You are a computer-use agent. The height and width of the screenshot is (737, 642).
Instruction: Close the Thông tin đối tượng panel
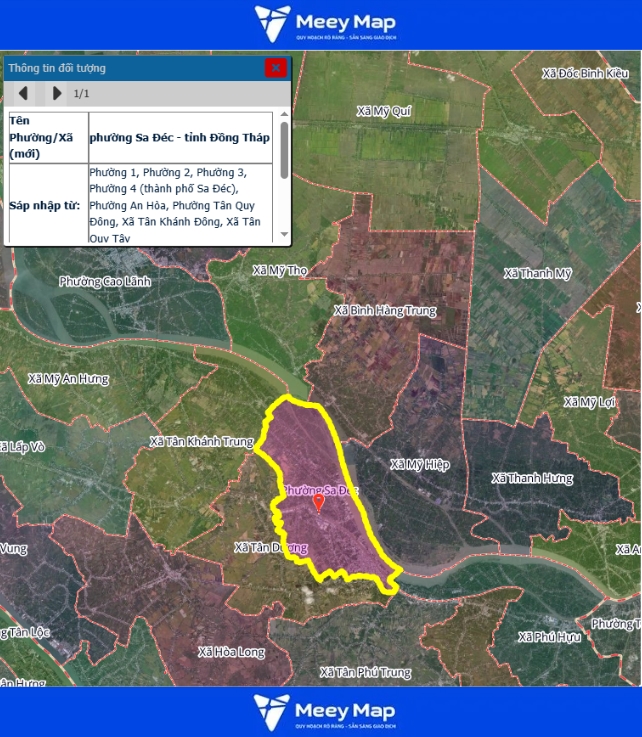pyautogui.click(x=276, y=68)
